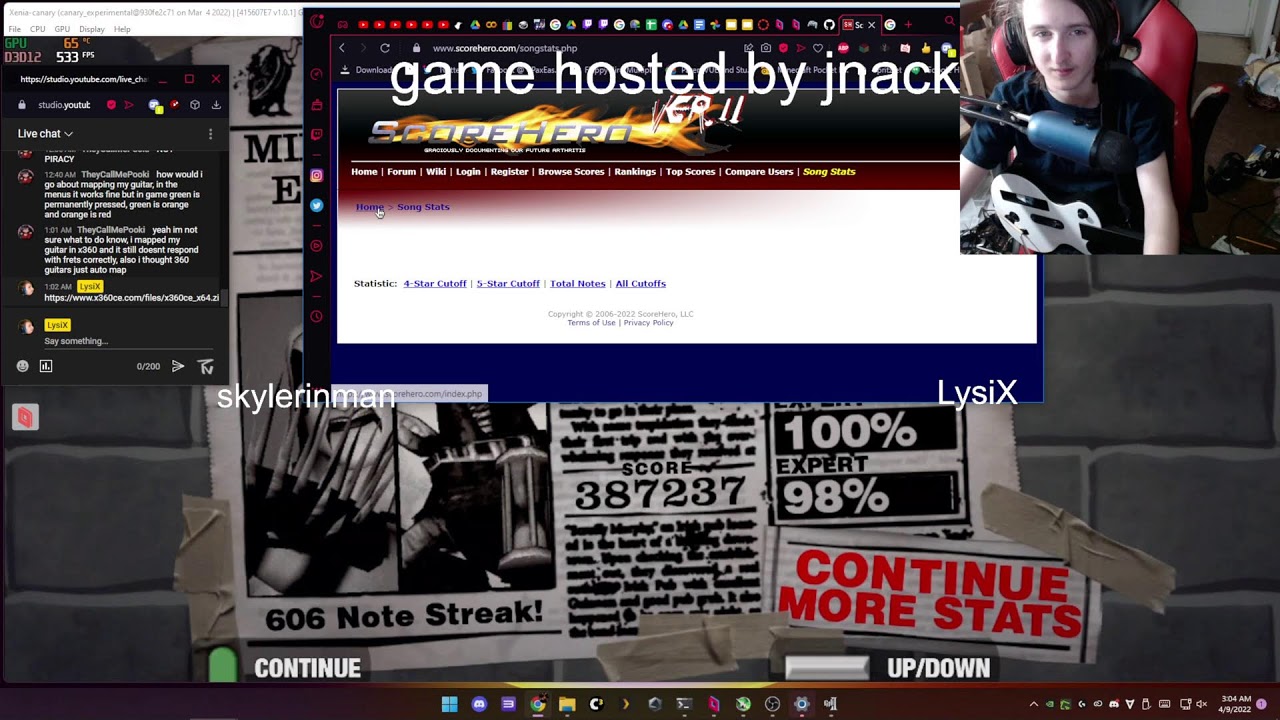The height and width of the screenshot is (720, 1280).
Task: Open the Rankings link
Action: click(635, 172)
